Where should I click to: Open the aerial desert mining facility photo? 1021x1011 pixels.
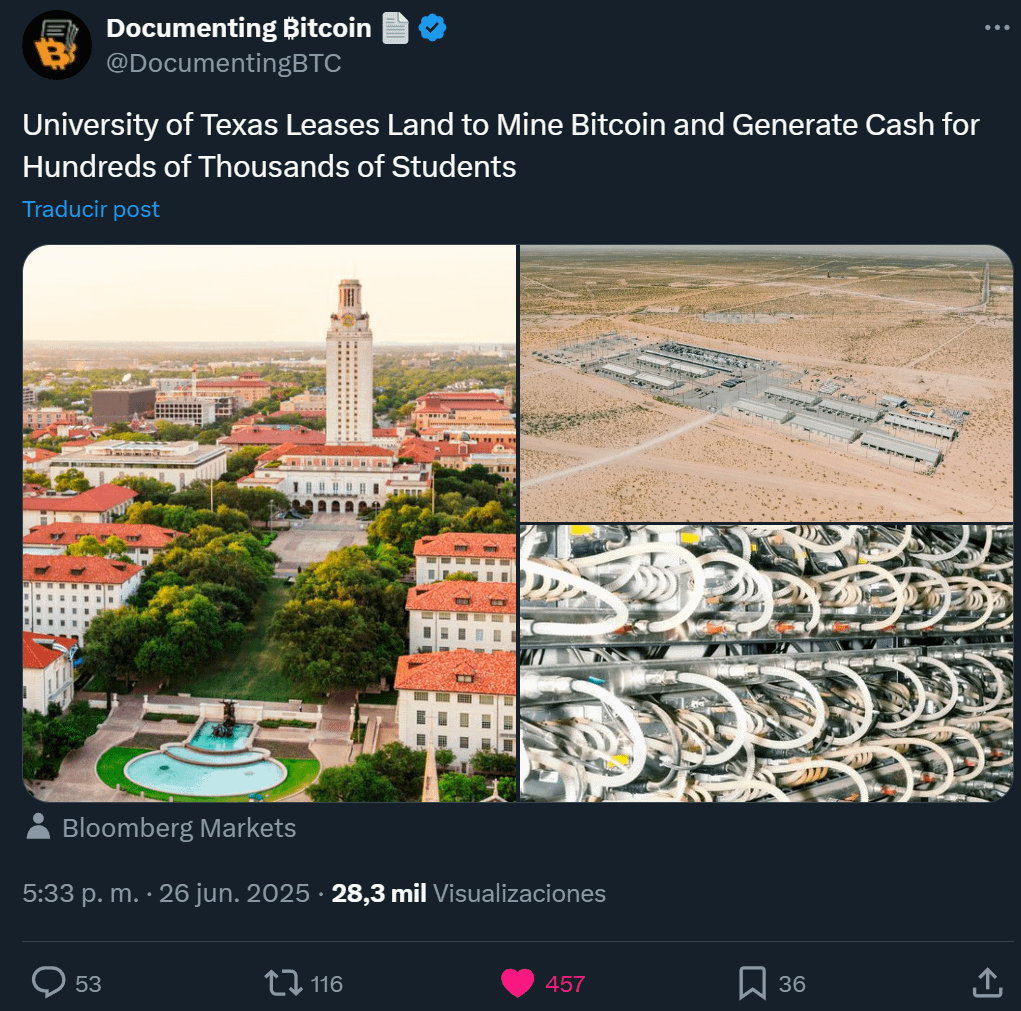pyautogui.click(x=767, y=383)
